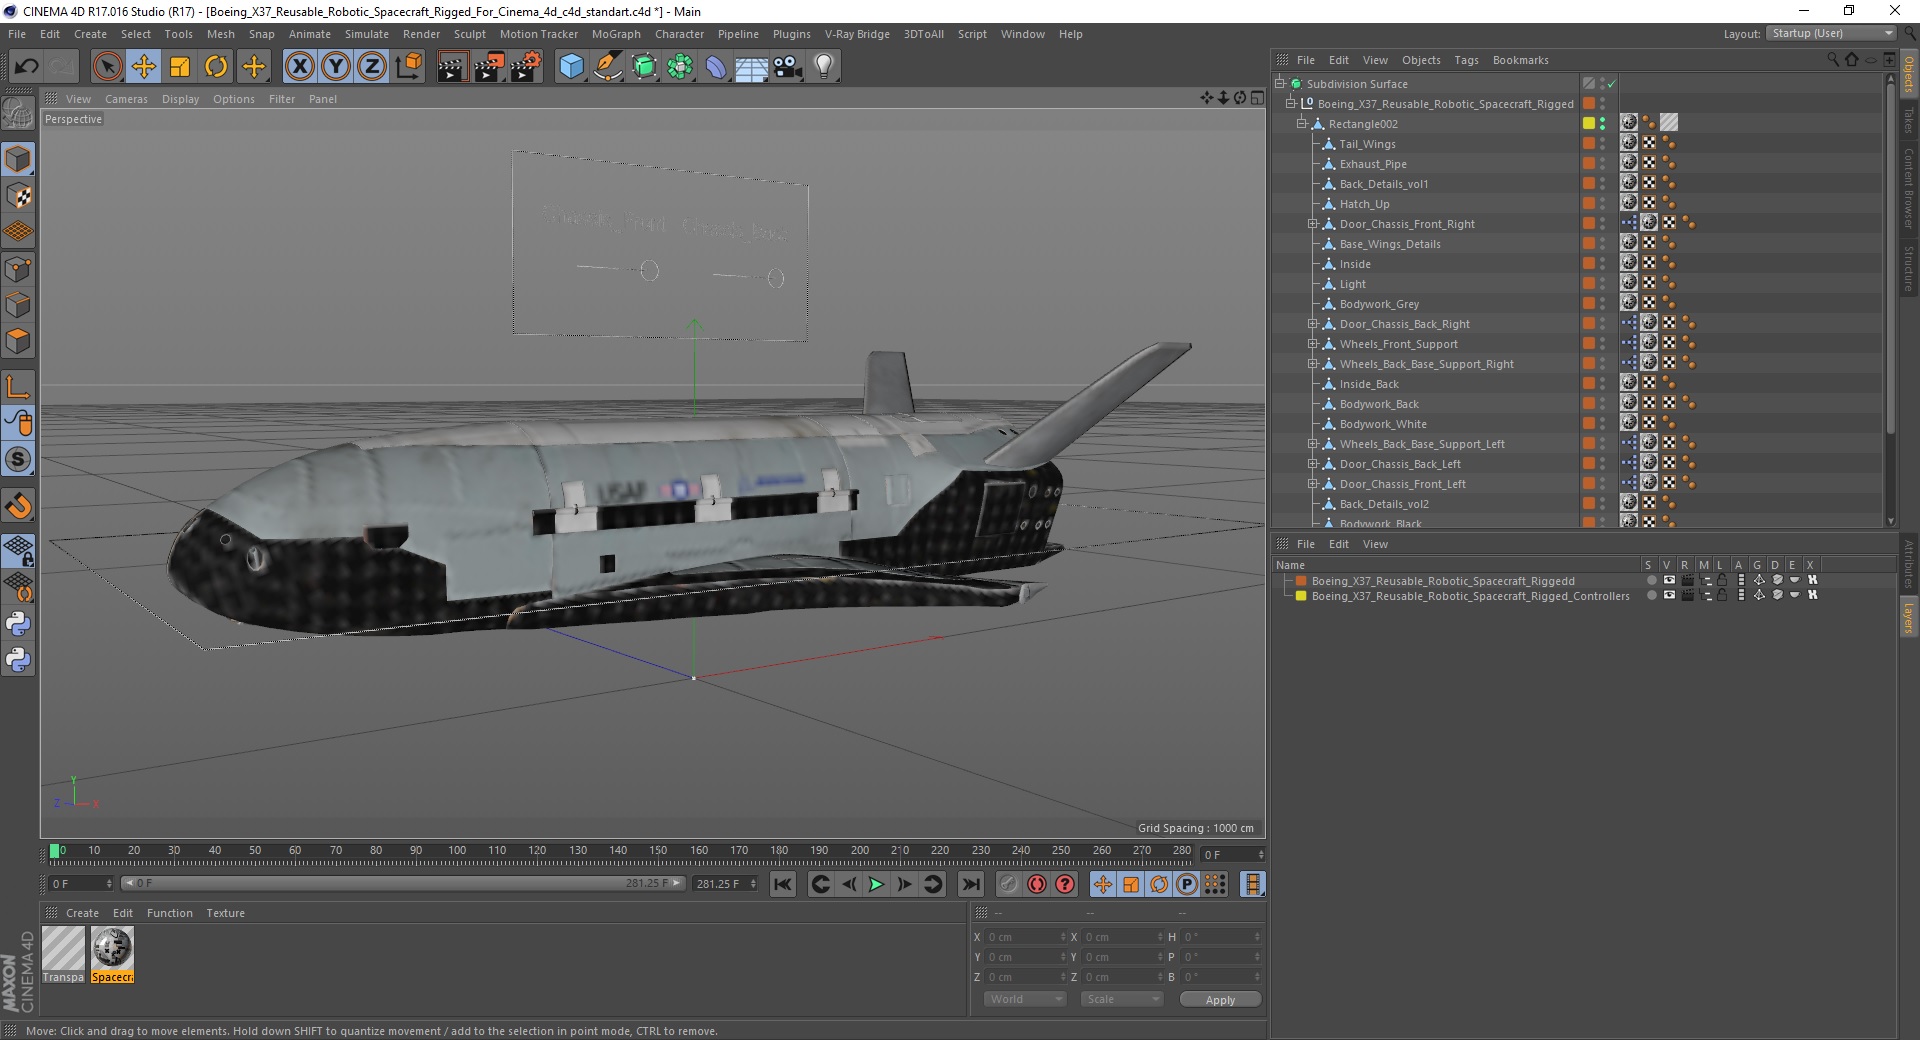Click yellow color swatch of Controllers layer
Viewport: 1920px width, 1040px height.
coord(1301,596)
